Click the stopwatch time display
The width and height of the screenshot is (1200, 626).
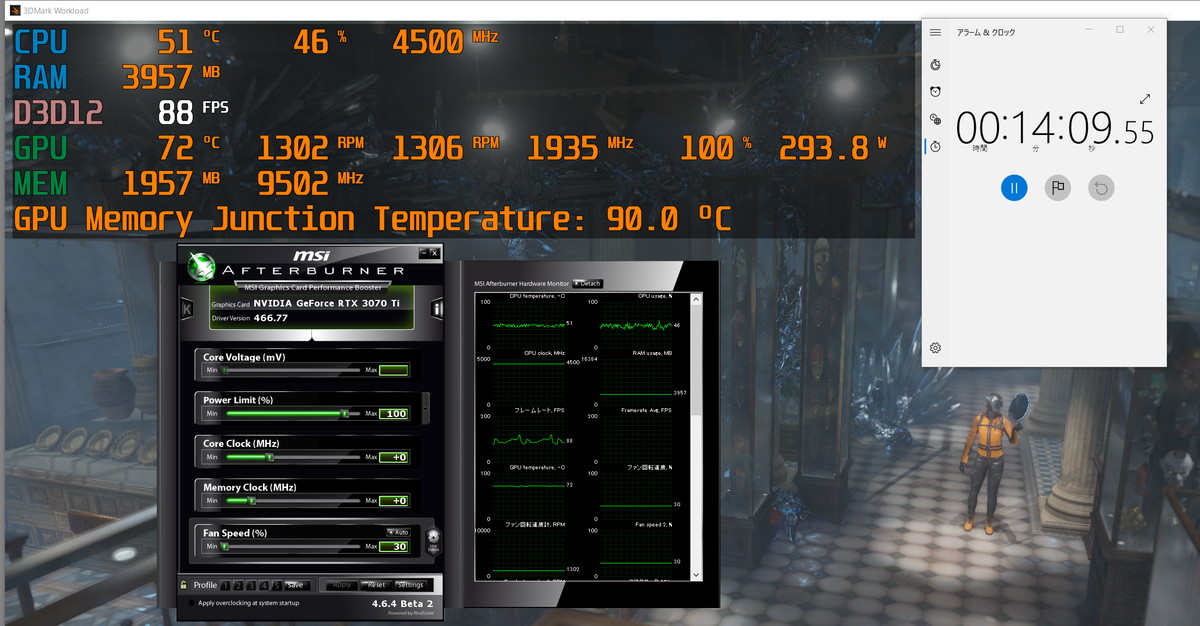pos(1055,130)
